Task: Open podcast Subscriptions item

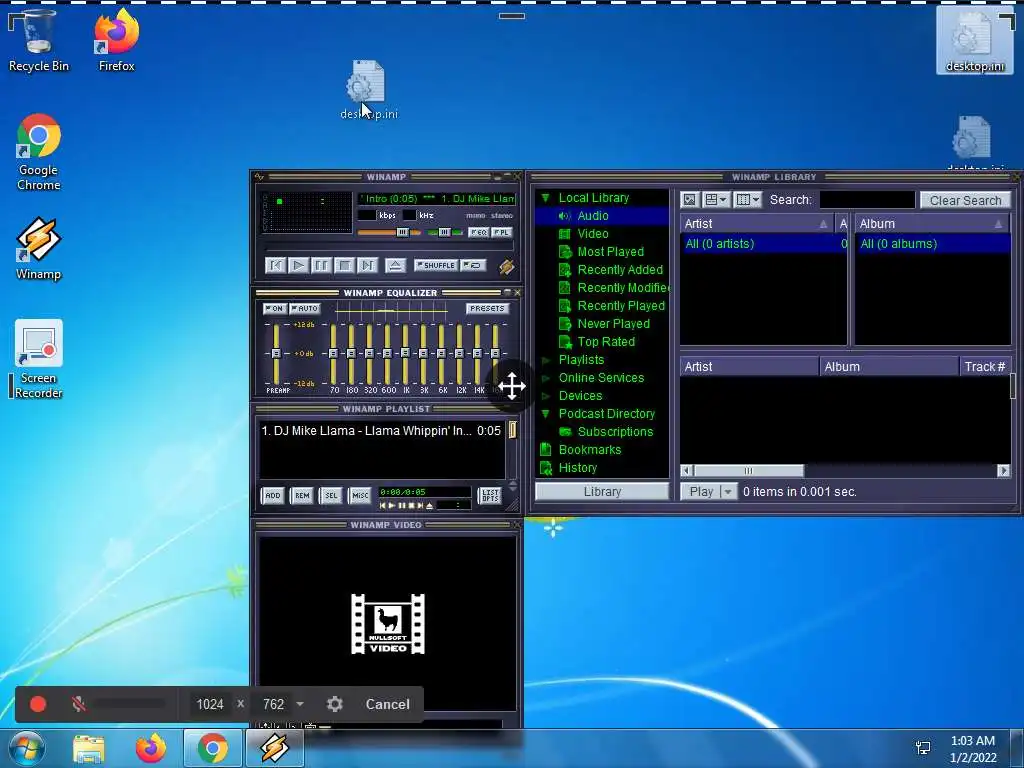Action: pos(615,432)
